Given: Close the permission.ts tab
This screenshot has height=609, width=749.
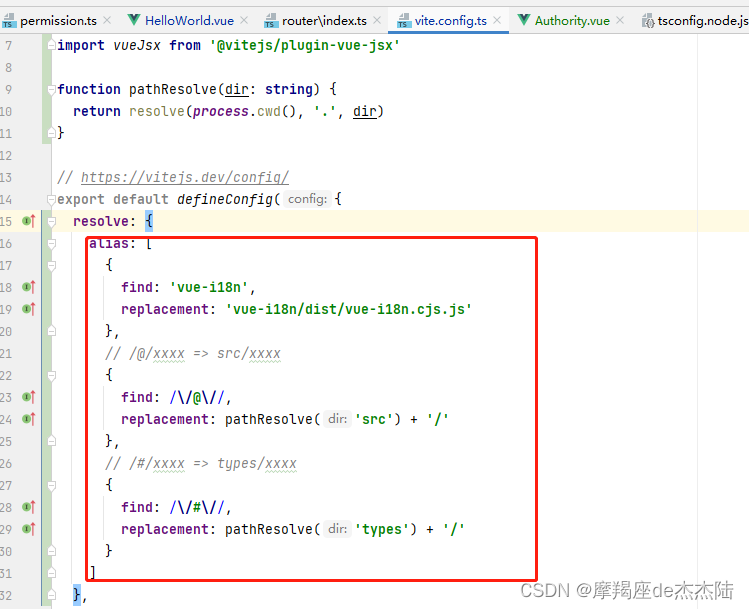Looking at the screenshot, I should pos(107,21).
